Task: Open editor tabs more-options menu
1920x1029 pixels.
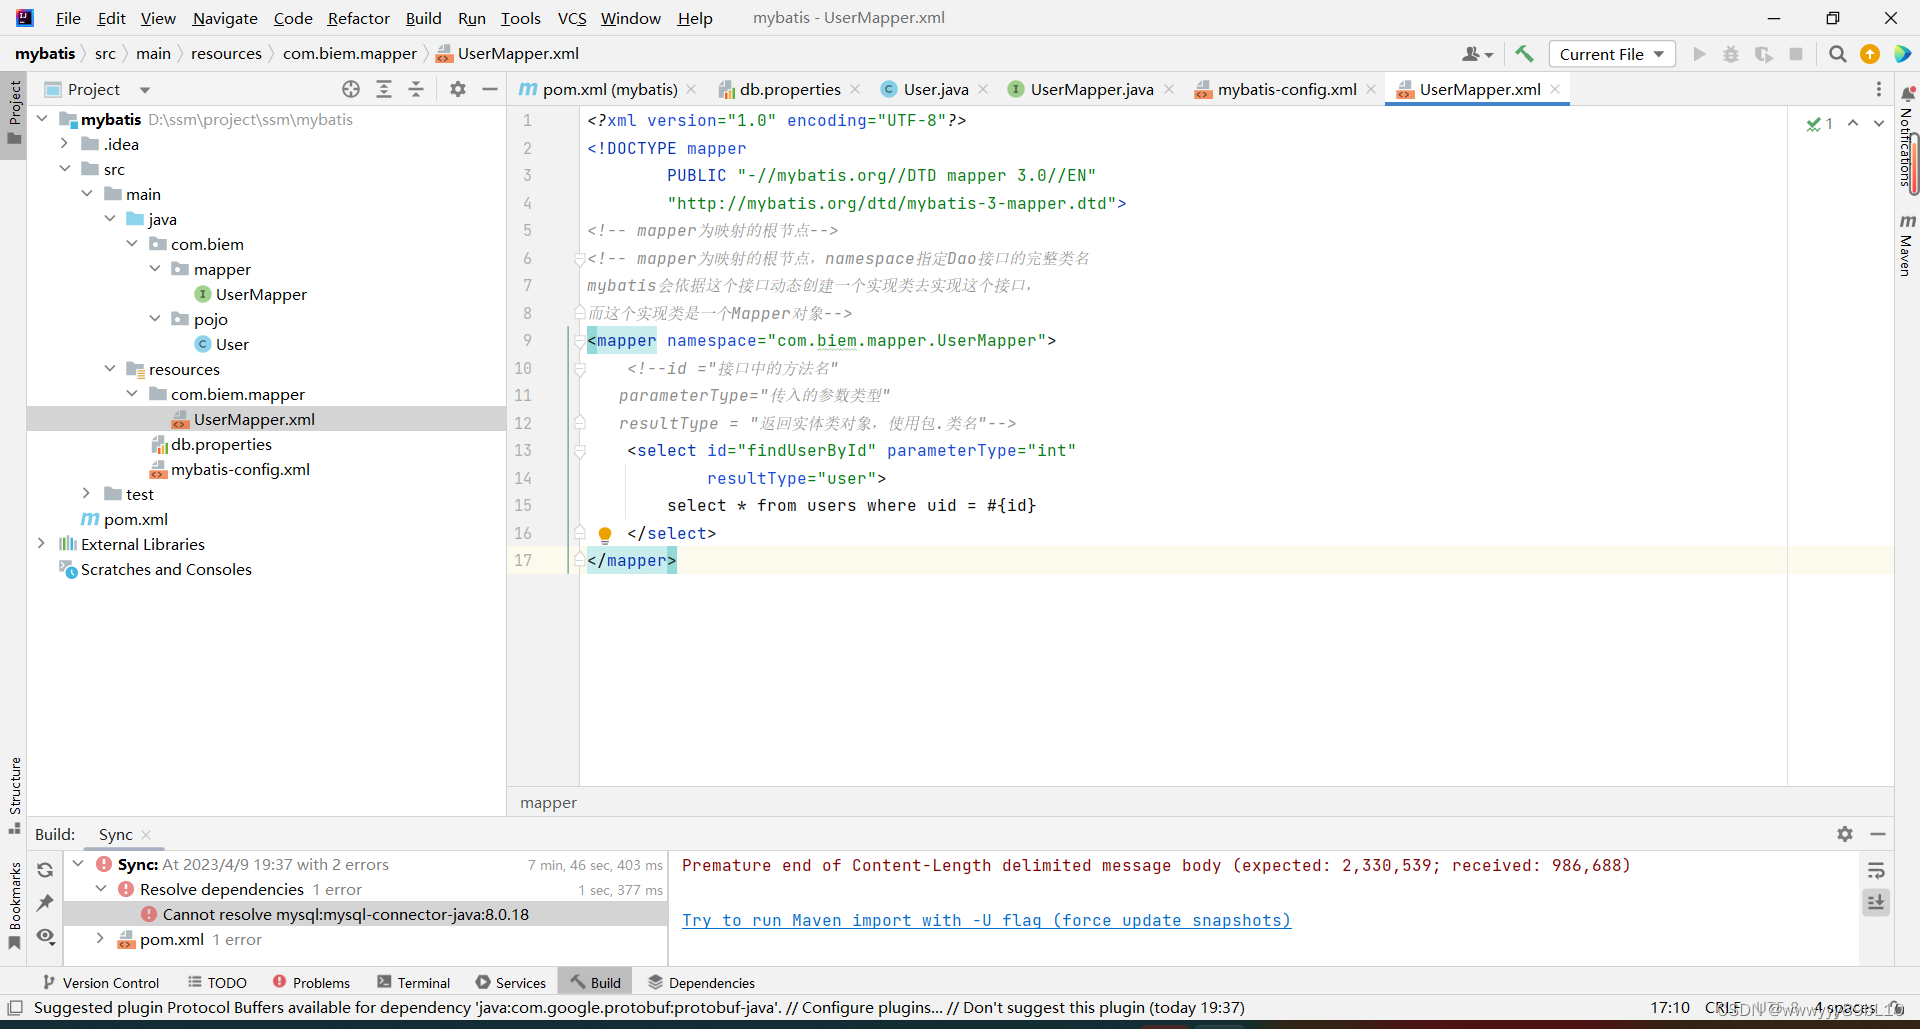Action: click(x=1879, y=89)
